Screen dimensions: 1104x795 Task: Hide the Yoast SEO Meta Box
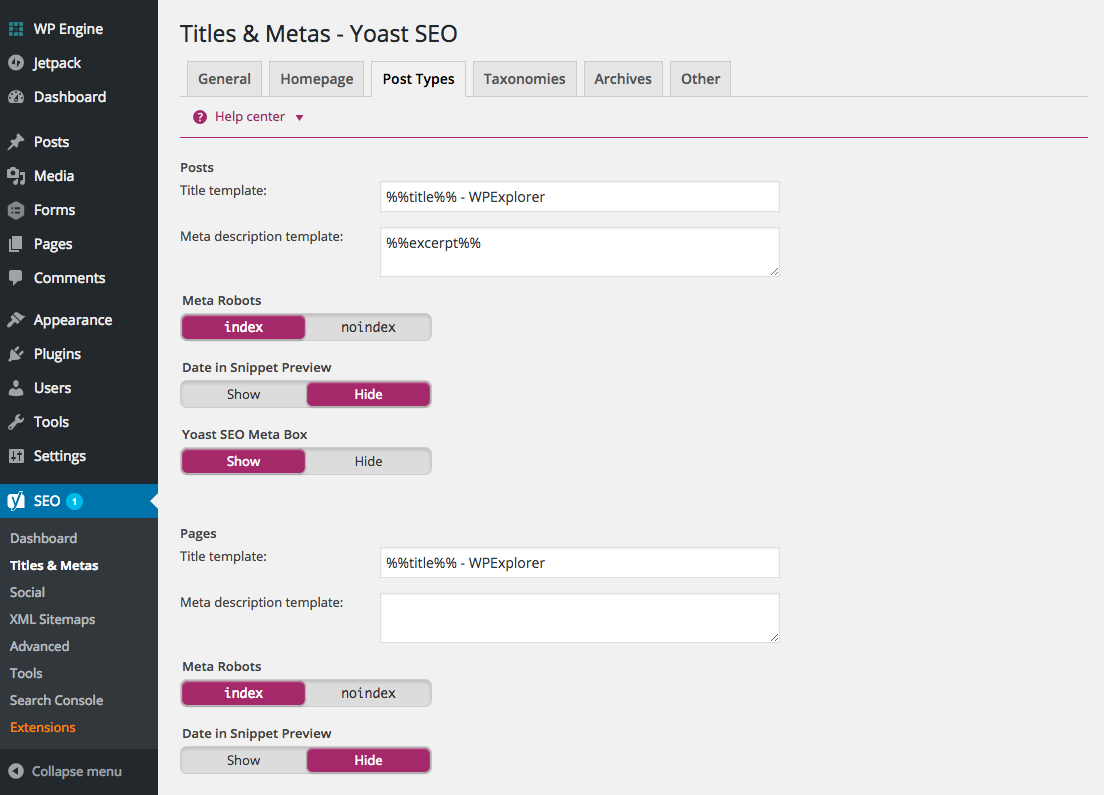(x=368, y=460)
